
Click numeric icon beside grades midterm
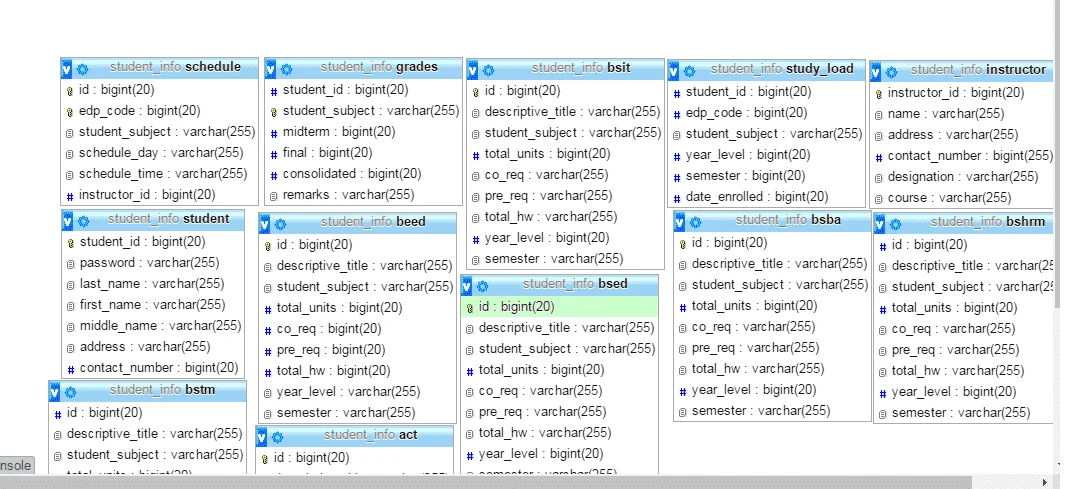coord(274,132)
